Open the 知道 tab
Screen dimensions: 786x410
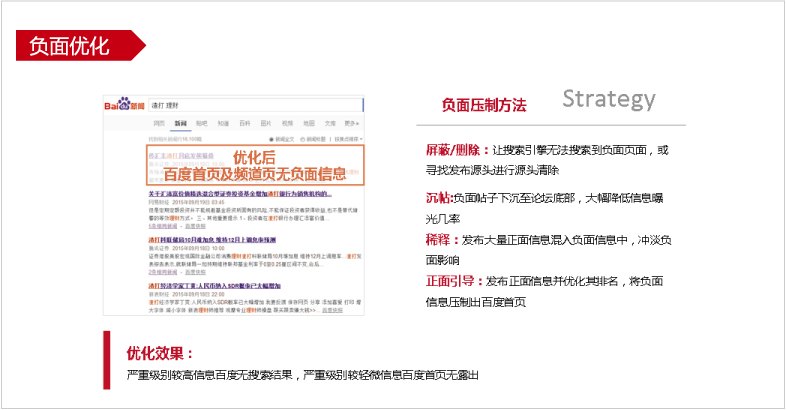222,122
